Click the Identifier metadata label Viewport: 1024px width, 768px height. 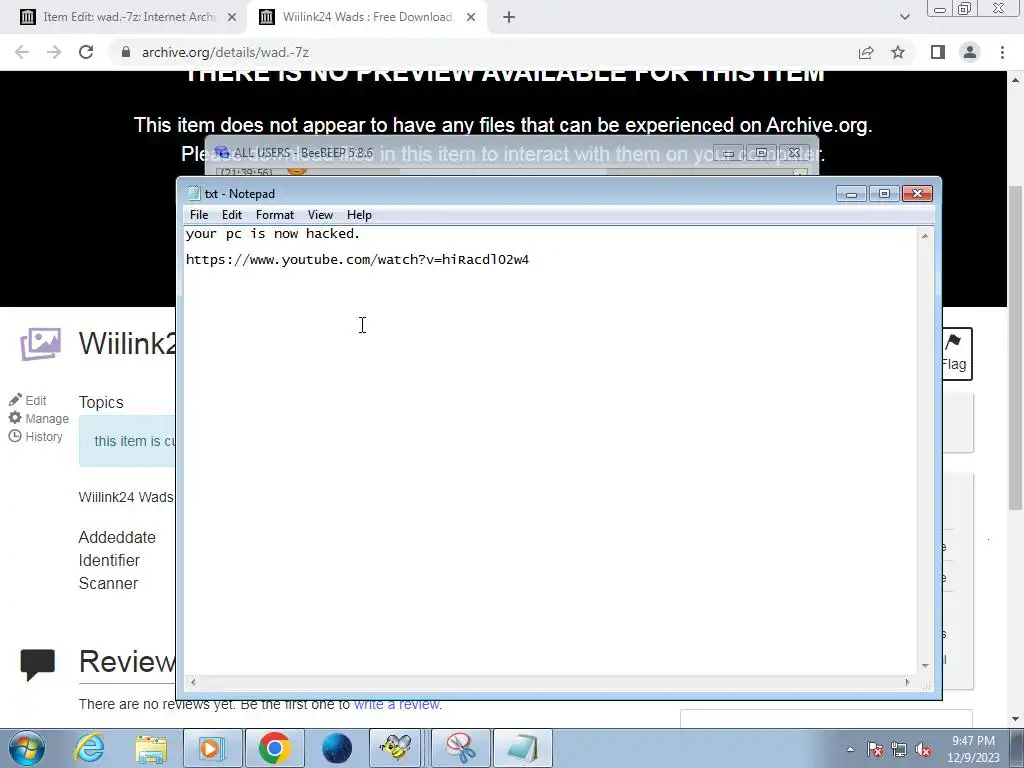point(109,560)
